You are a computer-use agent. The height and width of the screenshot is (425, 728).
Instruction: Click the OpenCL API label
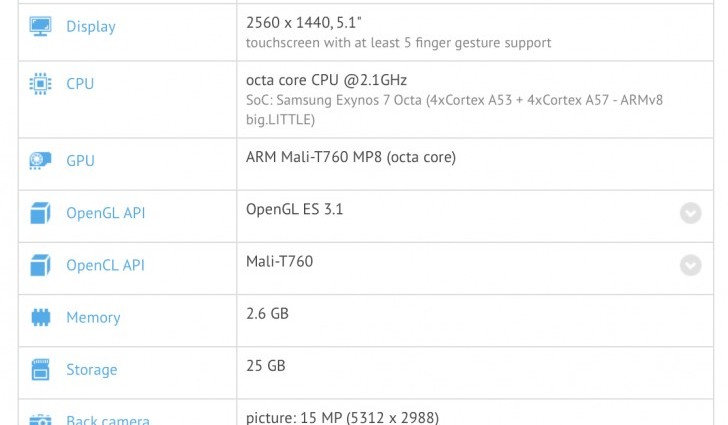pyautogui.click(x=105, y=265)
